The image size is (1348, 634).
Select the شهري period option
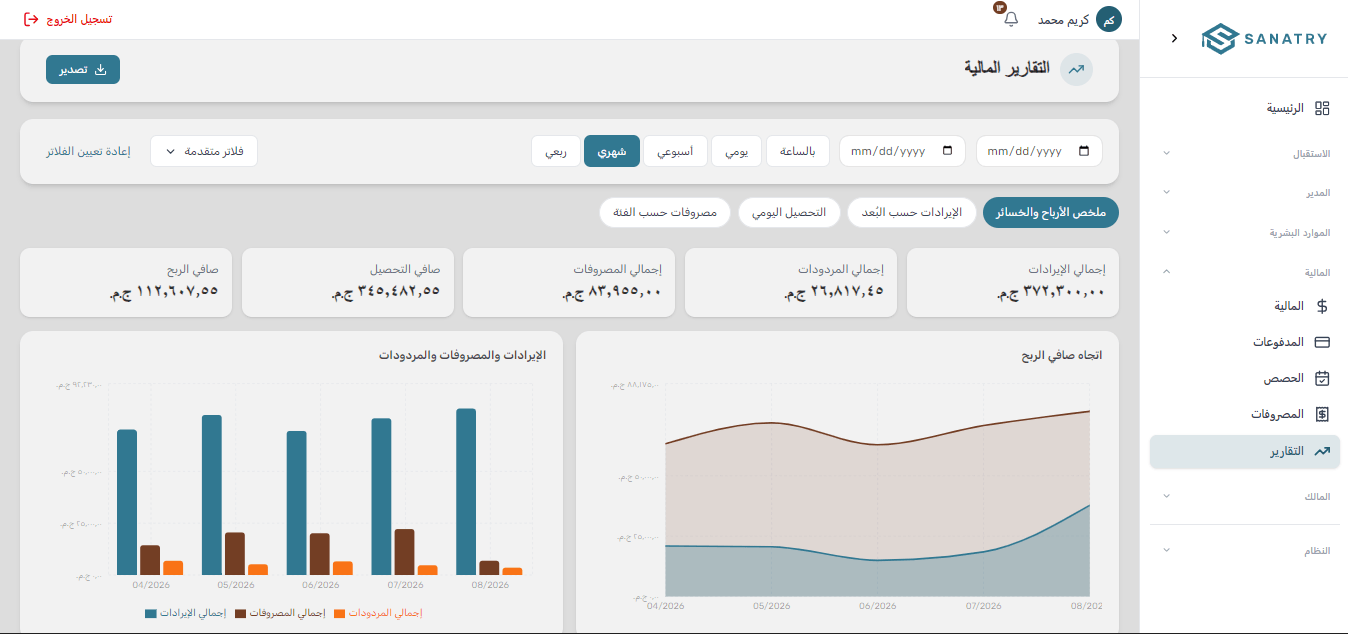point(612,151)
